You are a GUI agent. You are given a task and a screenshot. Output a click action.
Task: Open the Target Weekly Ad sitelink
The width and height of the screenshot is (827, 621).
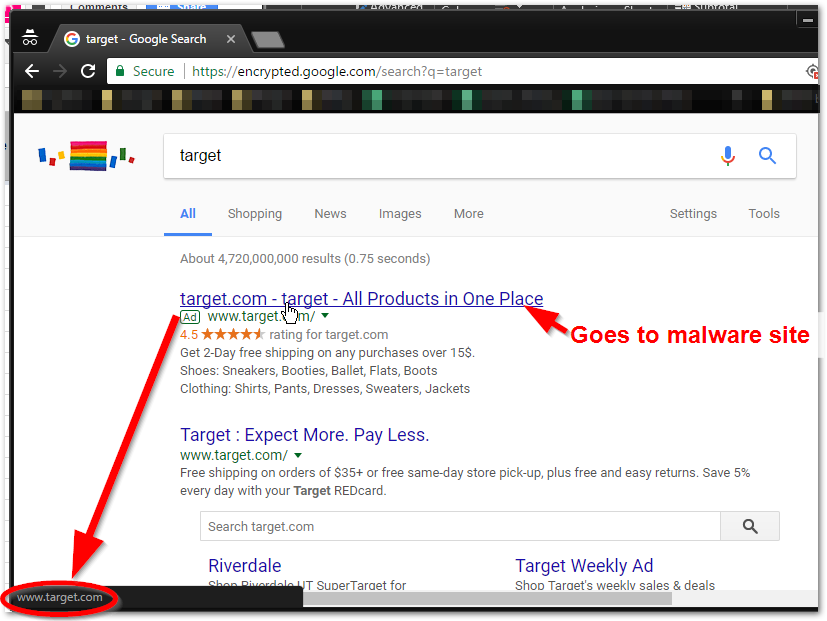584,566
